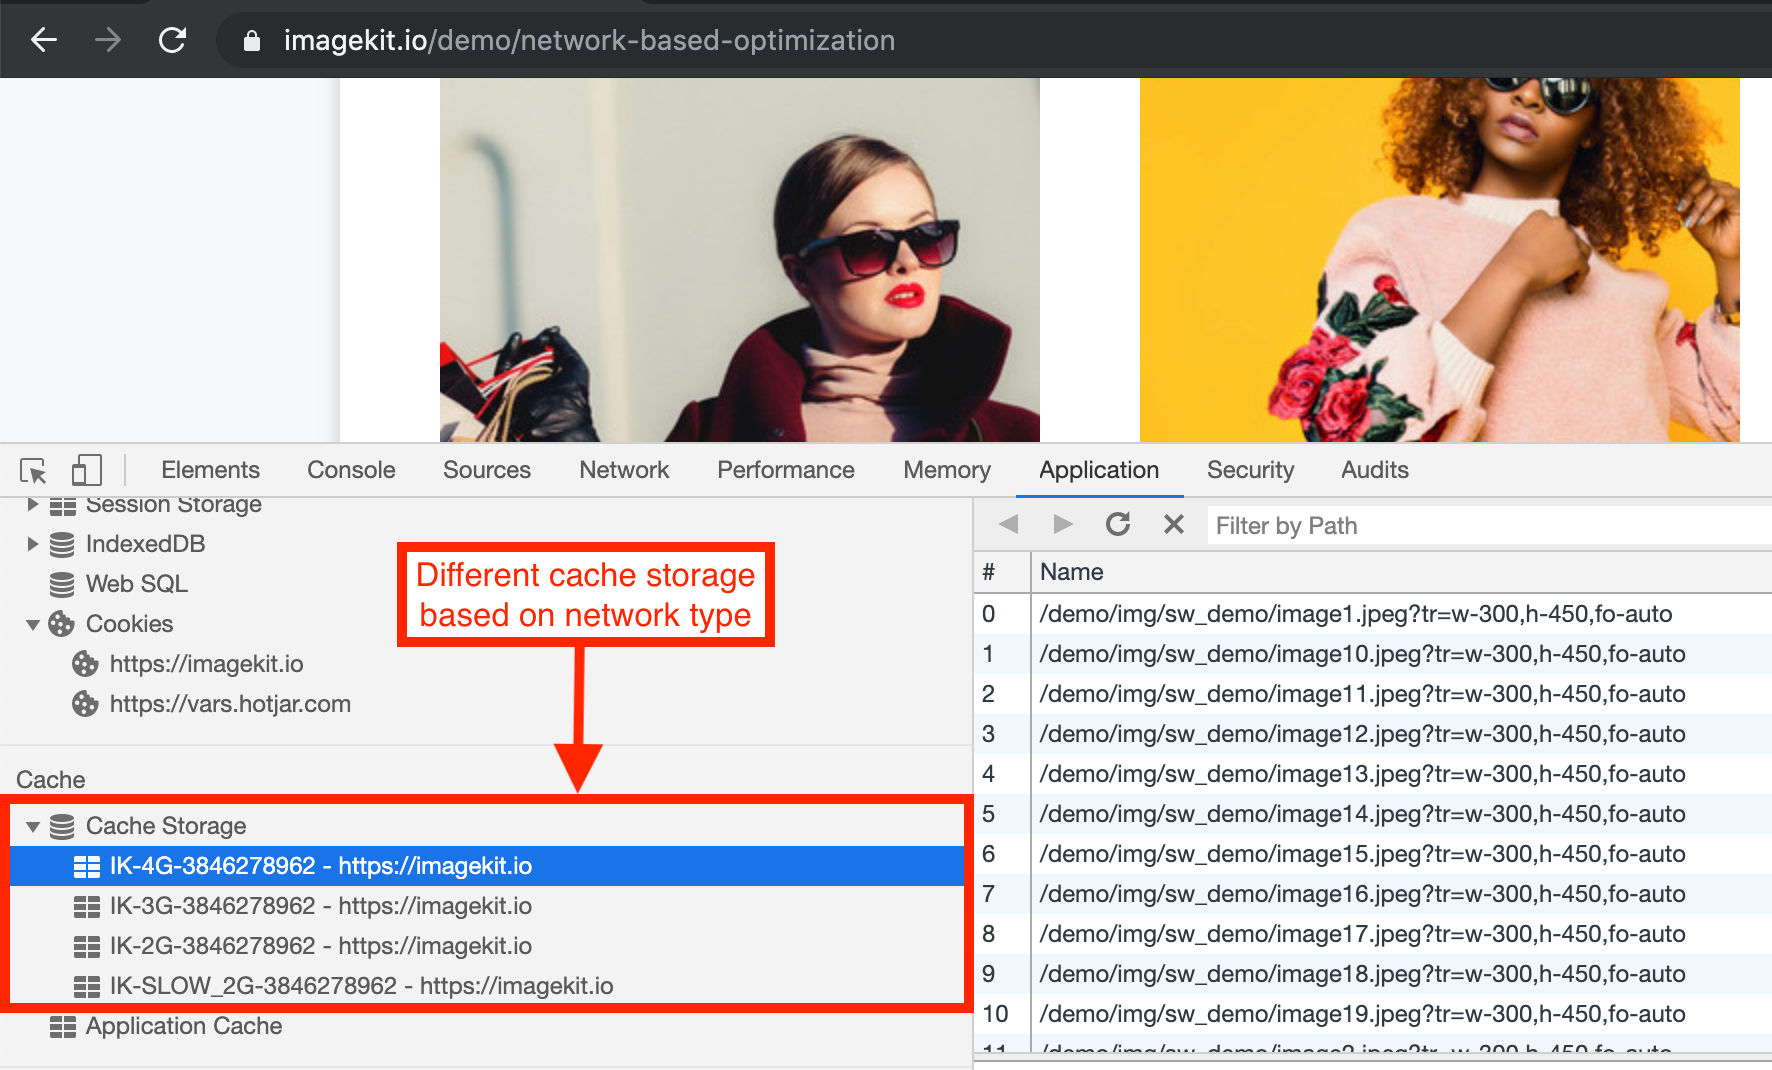The width and height of the screenshot is (1772, 1070).
Task: Select IK-SLOW_2G-3846278962 cache storage entry
Action: [486, 986]
